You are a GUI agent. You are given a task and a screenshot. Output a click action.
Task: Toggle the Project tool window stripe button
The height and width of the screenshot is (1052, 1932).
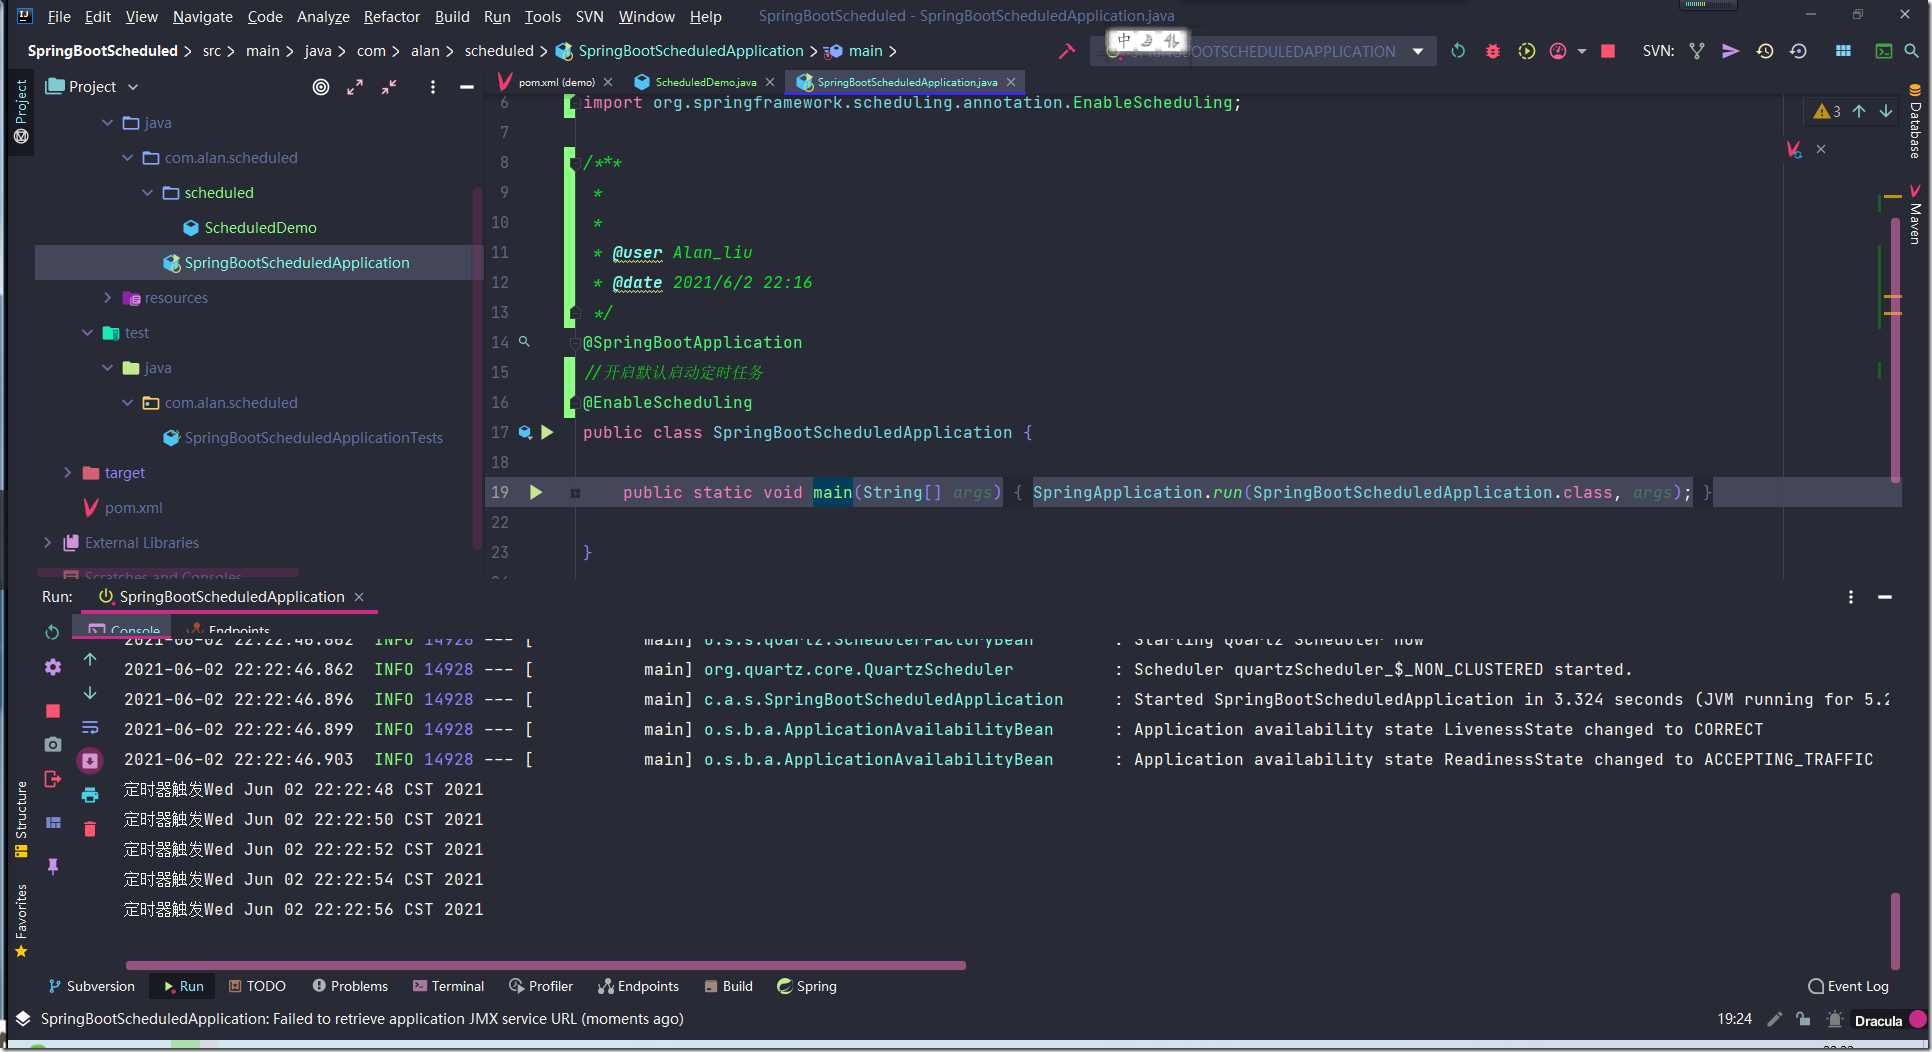[x=21, y=111]
